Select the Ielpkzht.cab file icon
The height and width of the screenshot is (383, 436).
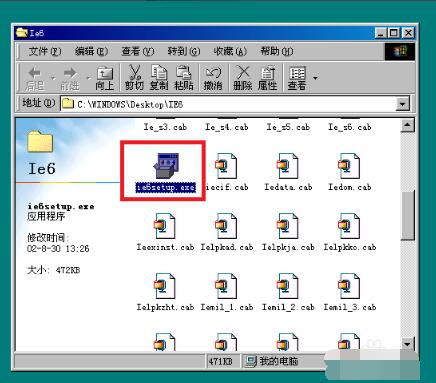[165, 286]
